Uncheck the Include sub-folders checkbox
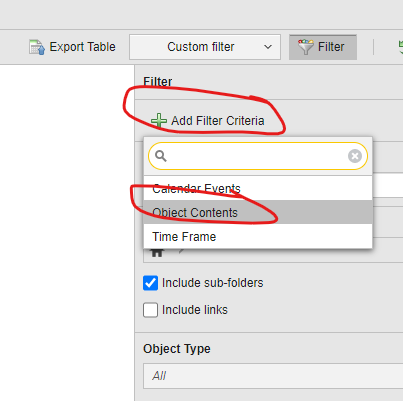Viewport: 403px width, 401px height. 150,283
